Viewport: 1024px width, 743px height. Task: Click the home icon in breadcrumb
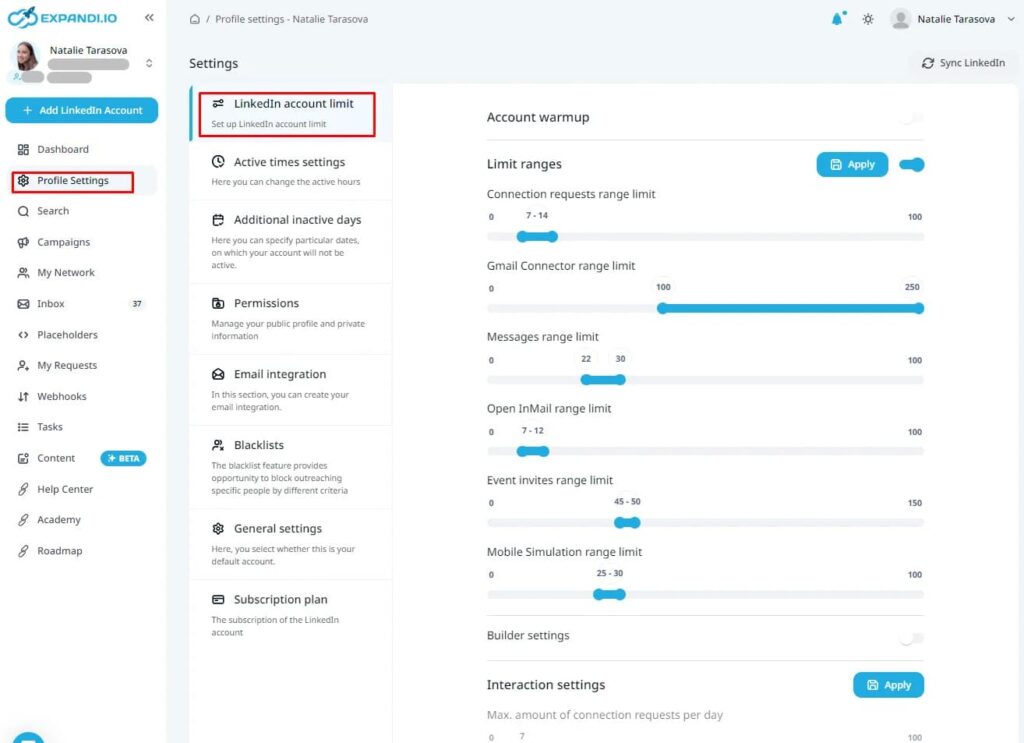pos(195,19)
